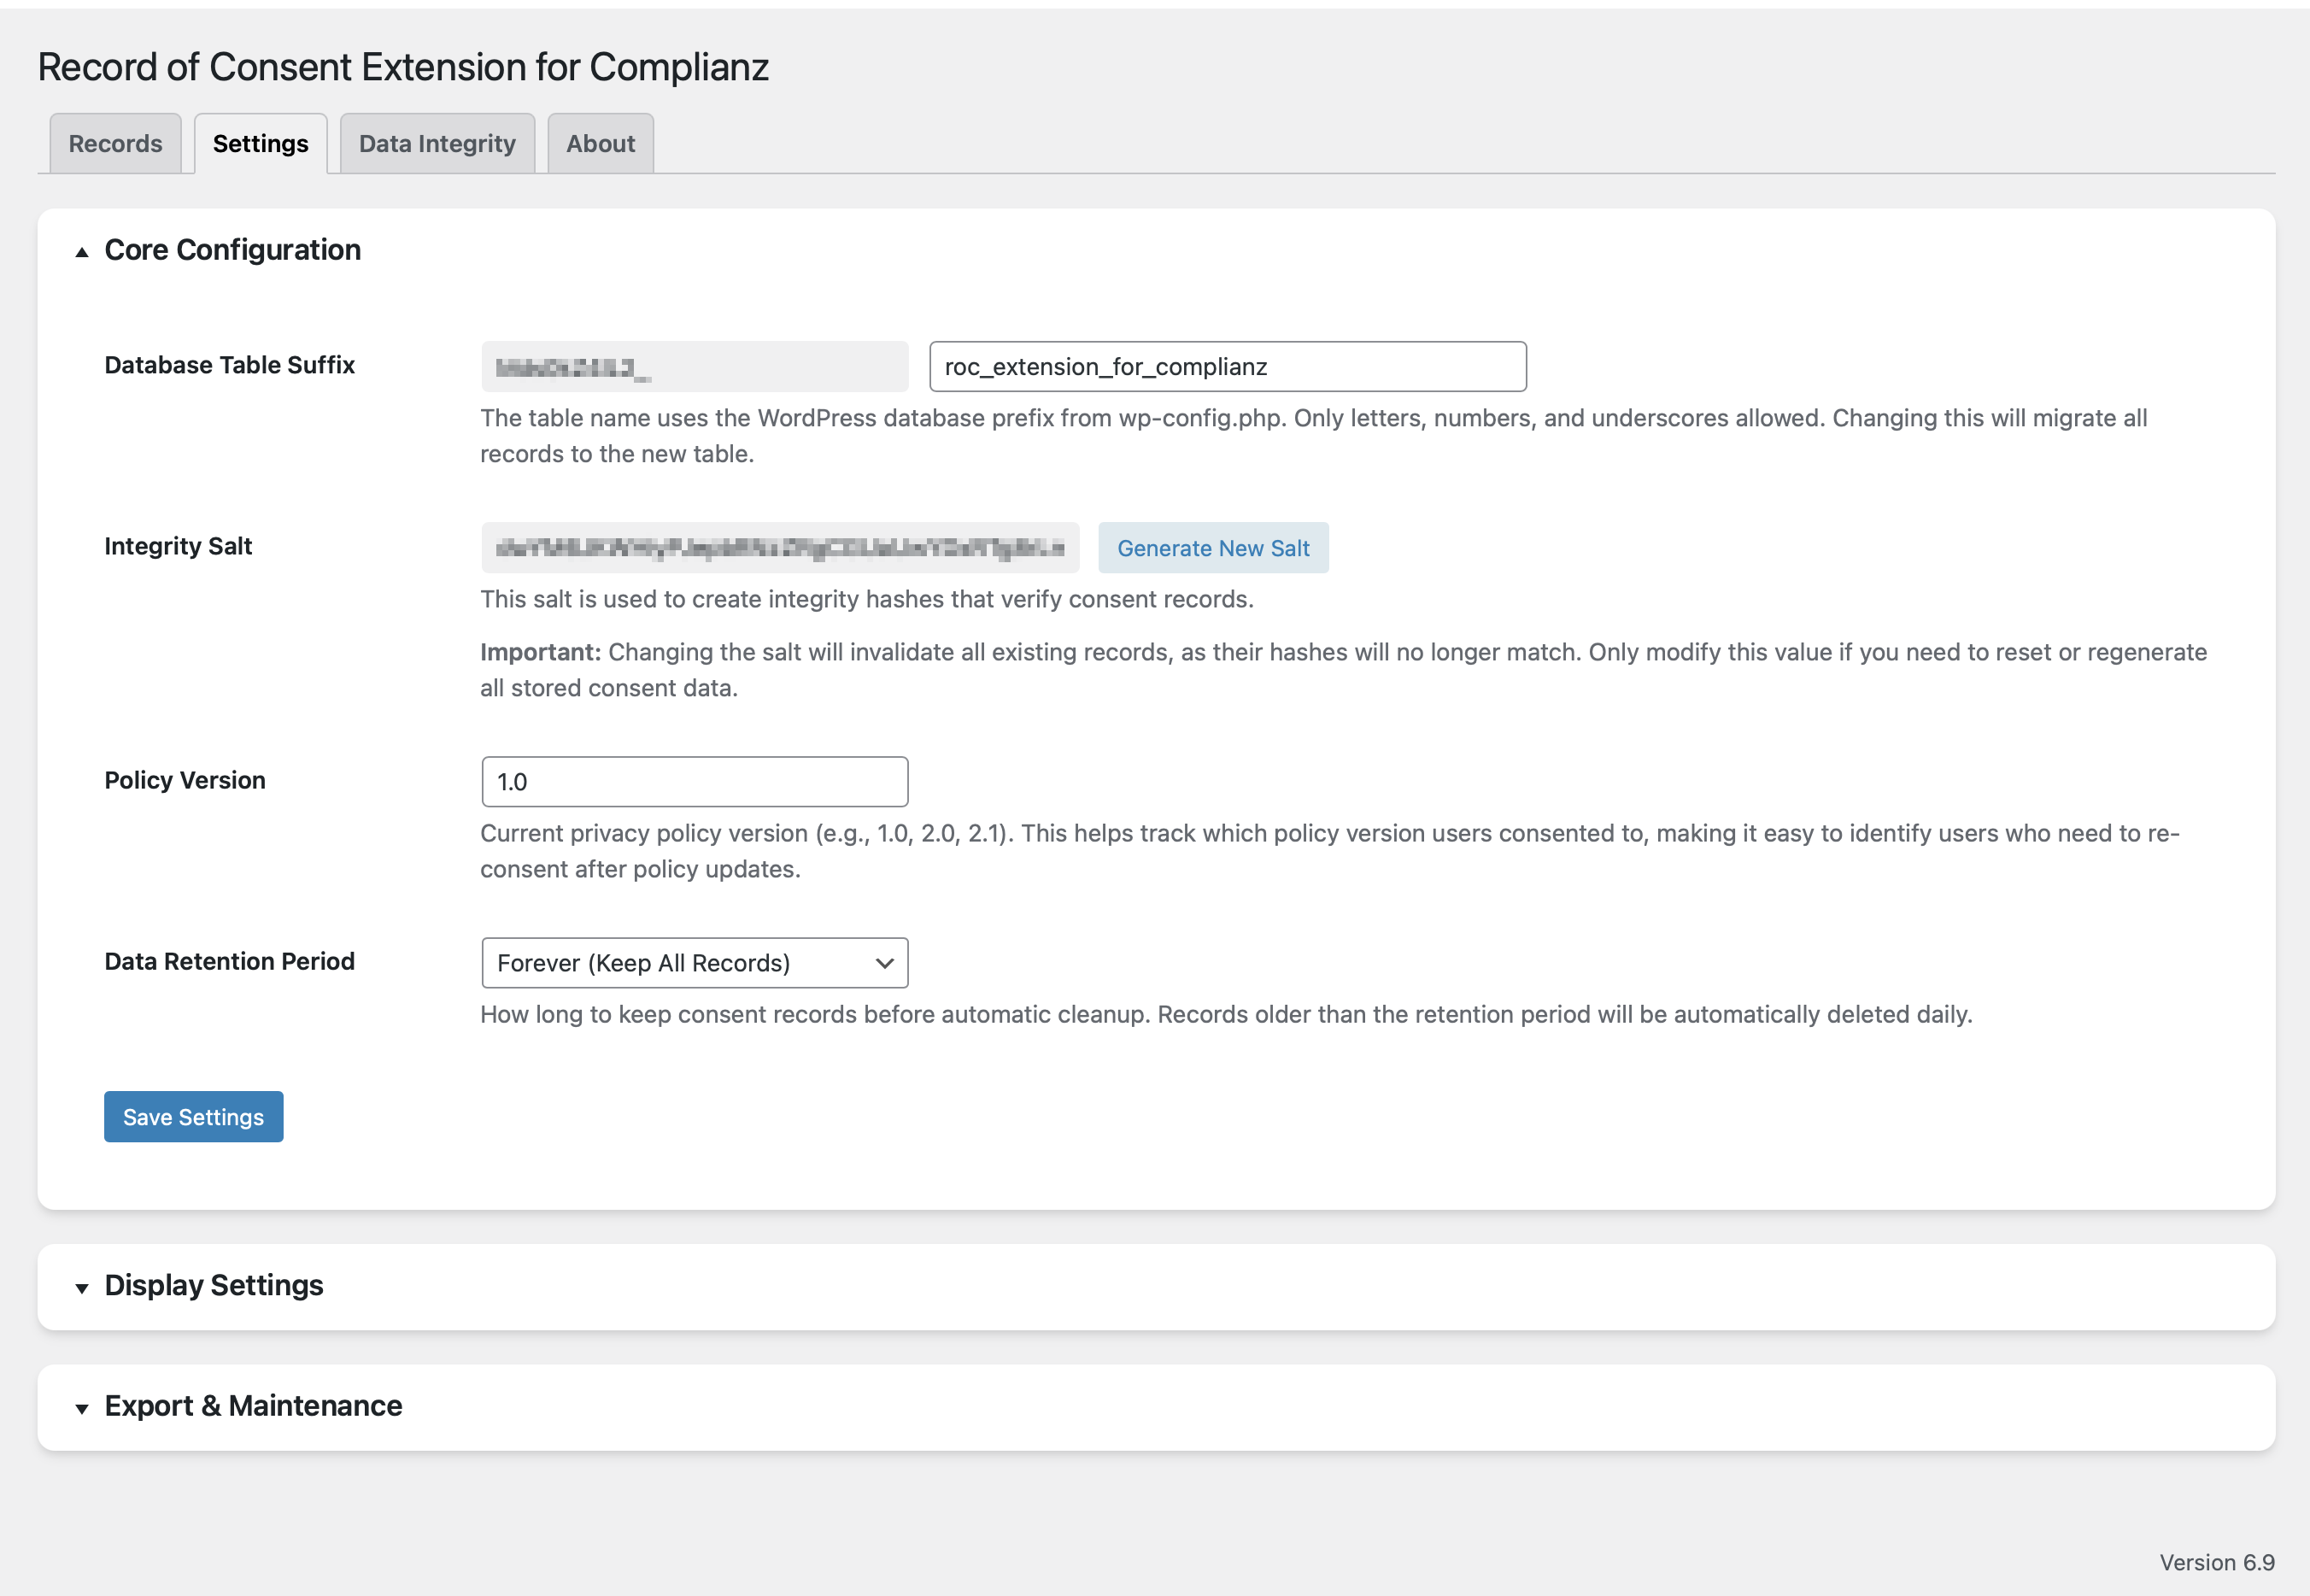Click the blurred Integrity Salt field

click(x=779, y=548)
